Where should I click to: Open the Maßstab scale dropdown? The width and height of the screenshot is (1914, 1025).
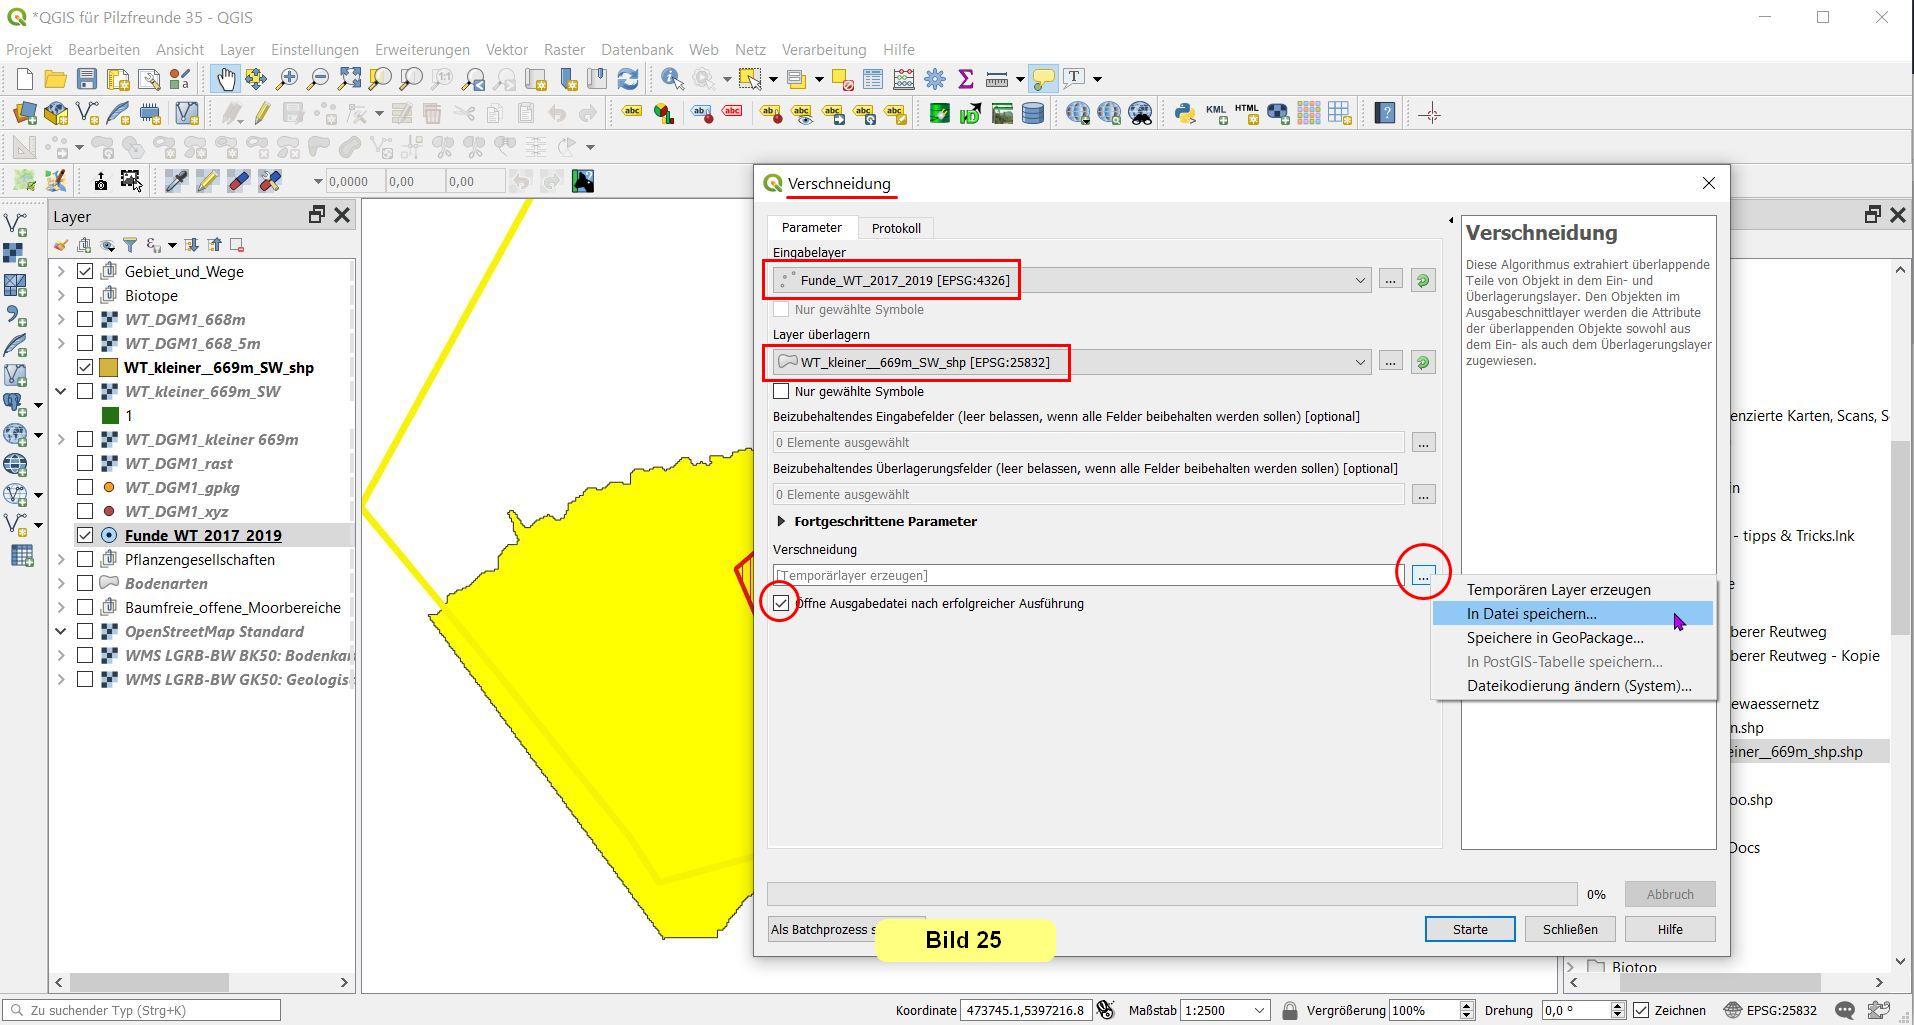(1259, 1010)
